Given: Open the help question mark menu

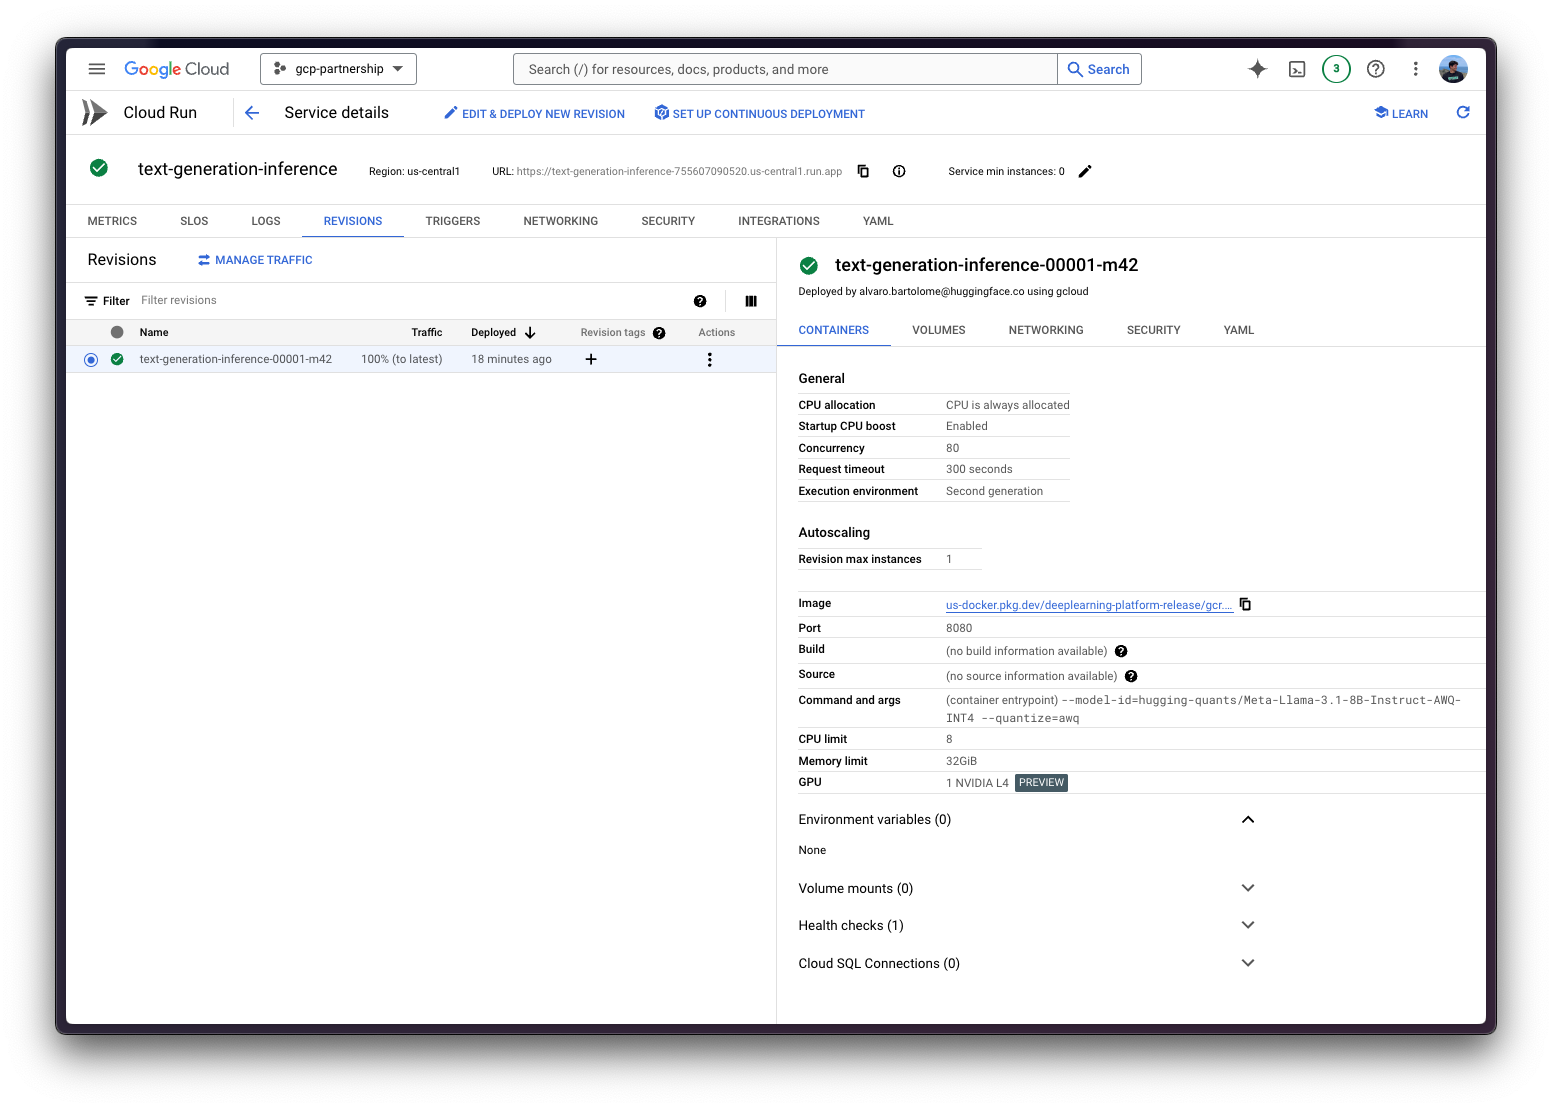Looking at the screenshot, I should point(1376,69).
